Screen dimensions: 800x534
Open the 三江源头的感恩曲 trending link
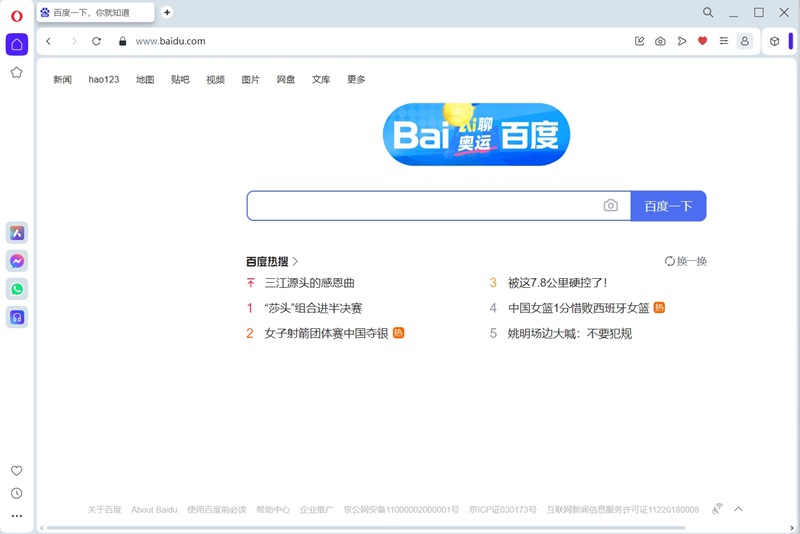309,283
